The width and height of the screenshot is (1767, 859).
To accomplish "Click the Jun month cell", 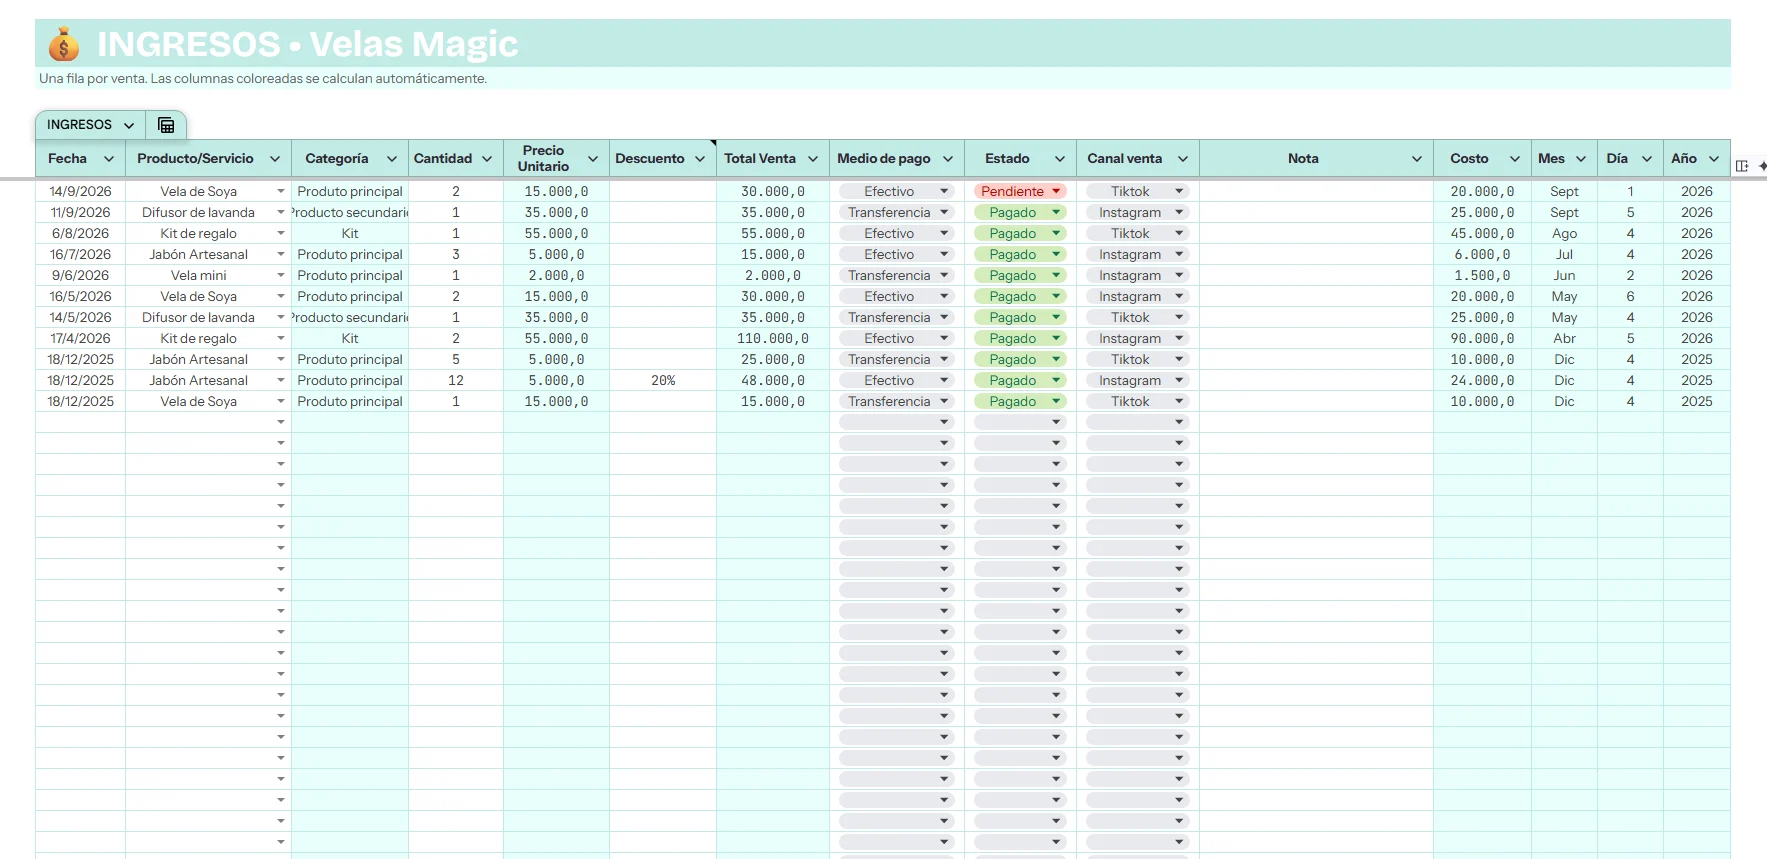I will pyautogui.click(x=1564, y=275).
